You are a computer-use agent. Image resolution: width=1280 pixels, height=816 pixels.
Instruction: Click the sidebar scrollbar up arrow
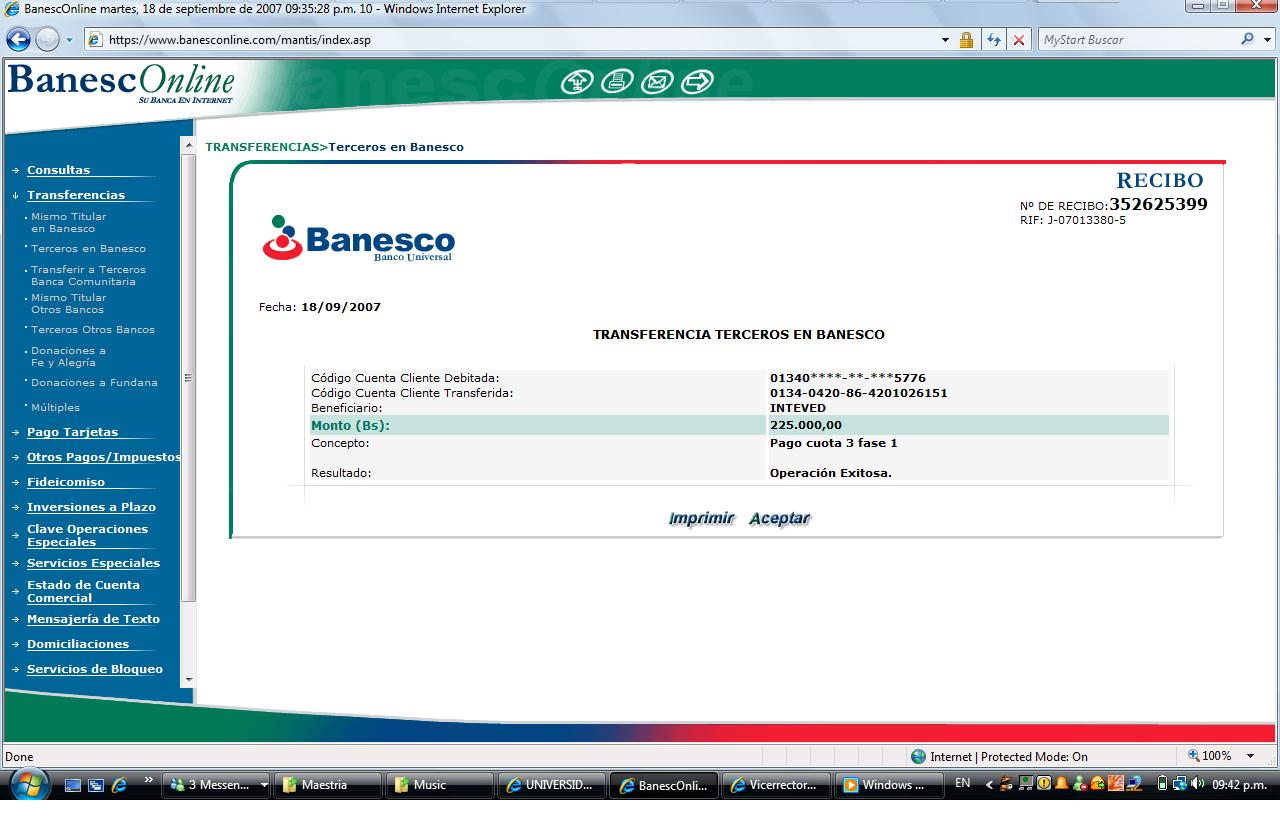pyautogui.click(x=189, y=146)
